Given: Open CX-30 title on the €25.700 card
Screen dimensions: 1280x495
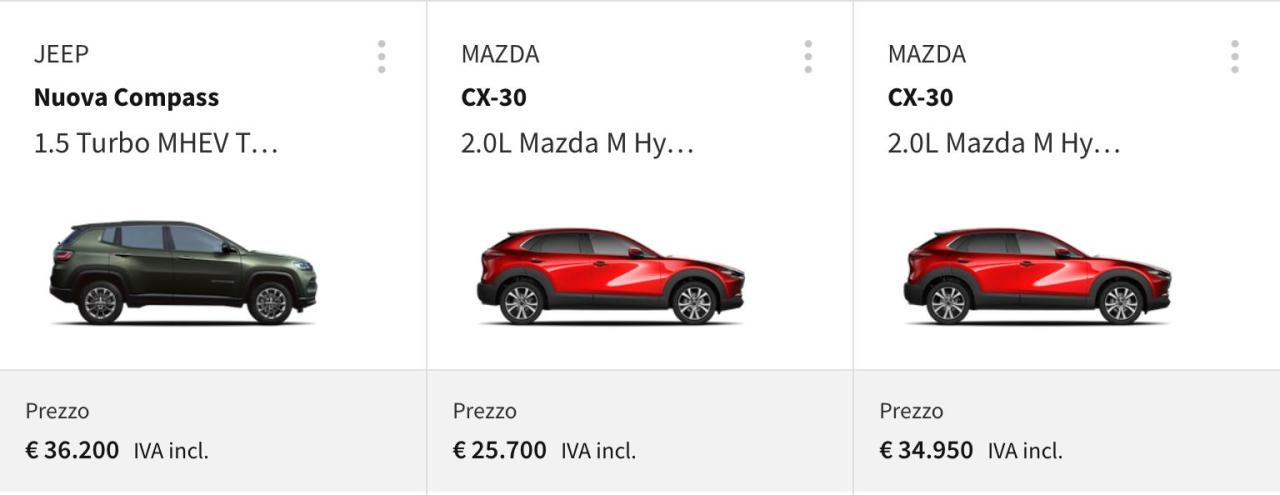Looking at the screenshot, I should coord(493,98).
